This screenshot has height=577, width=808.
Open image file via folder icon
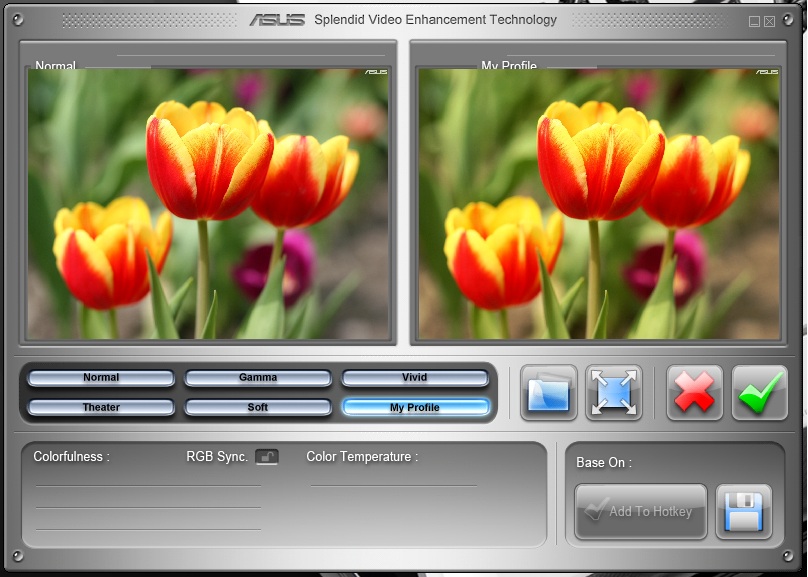(549, 393)
